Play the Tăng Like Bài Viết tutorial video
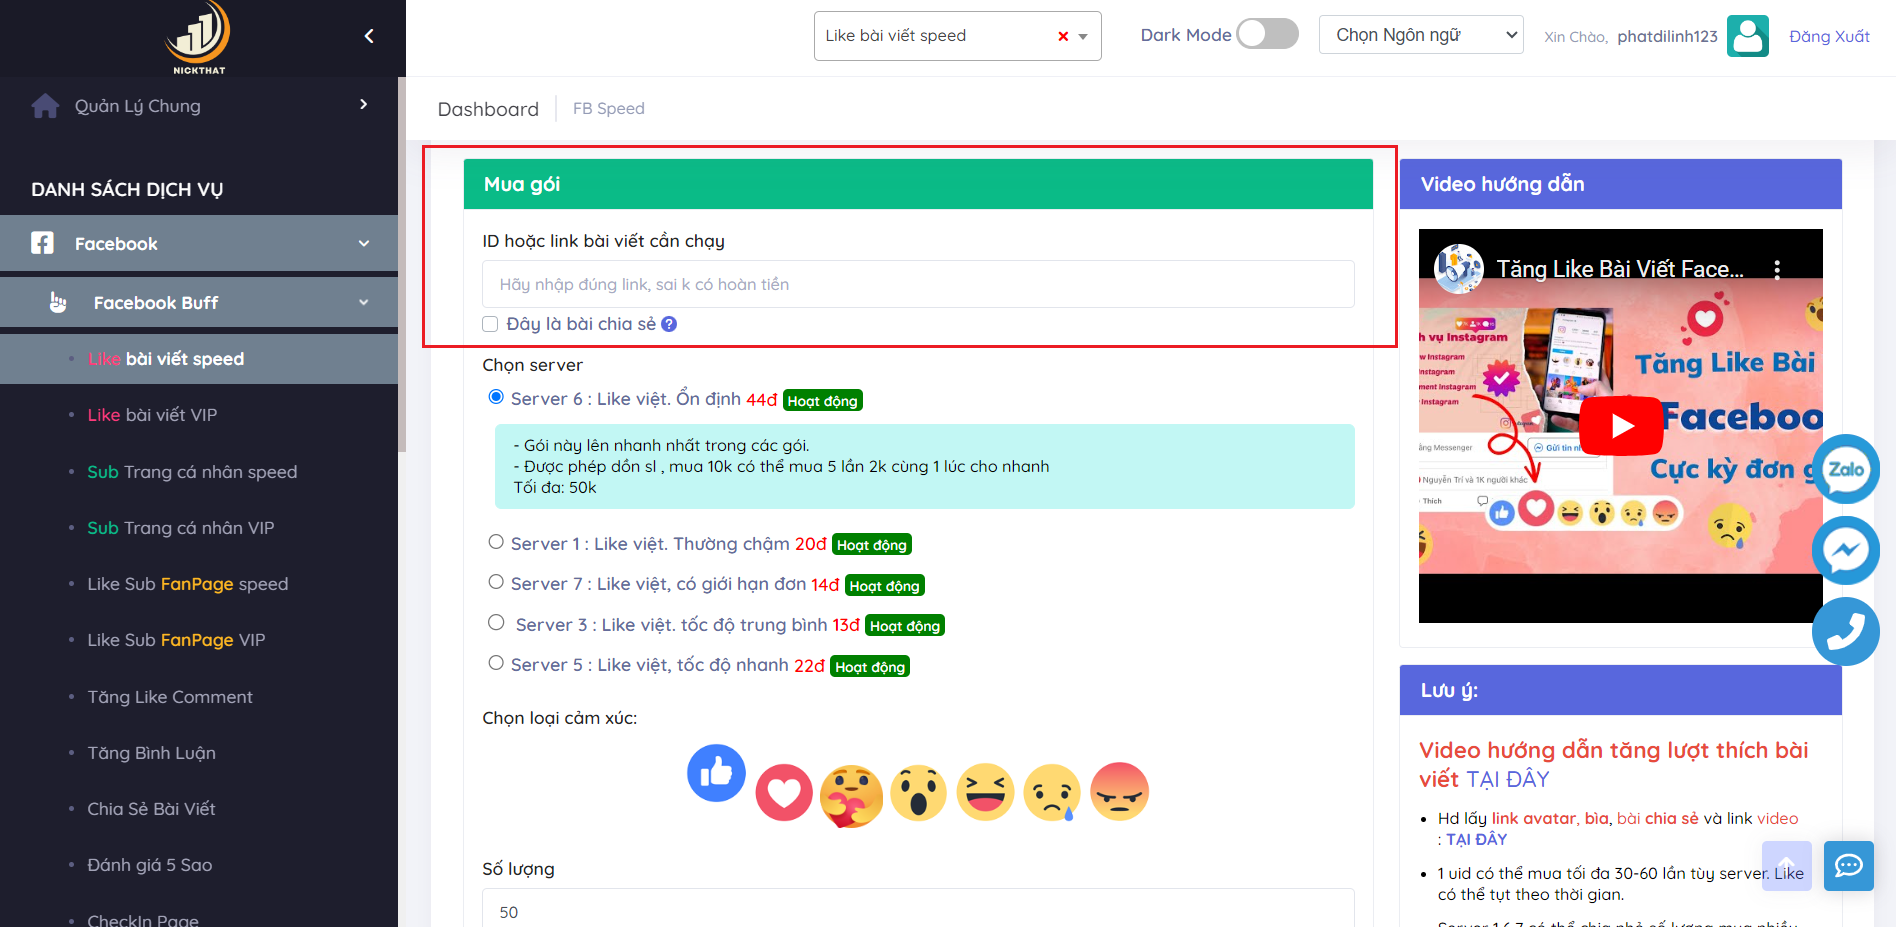Image resolution: width=1896 pixels, height=927 pixels. tap(1620, 426)
